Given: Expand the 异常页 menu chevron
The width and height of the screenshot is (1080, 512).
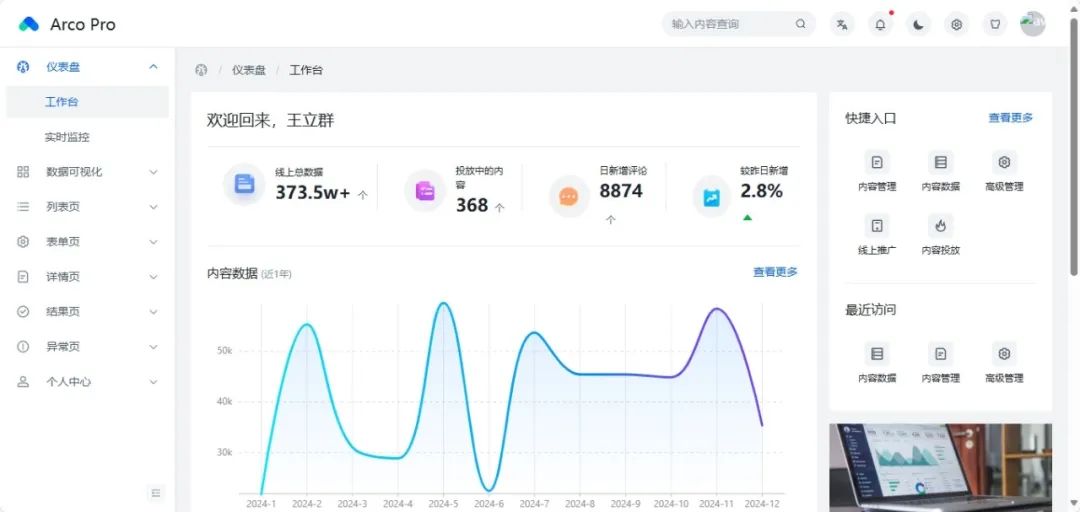Looking at the screenshot, I should [x=154, y=347].
